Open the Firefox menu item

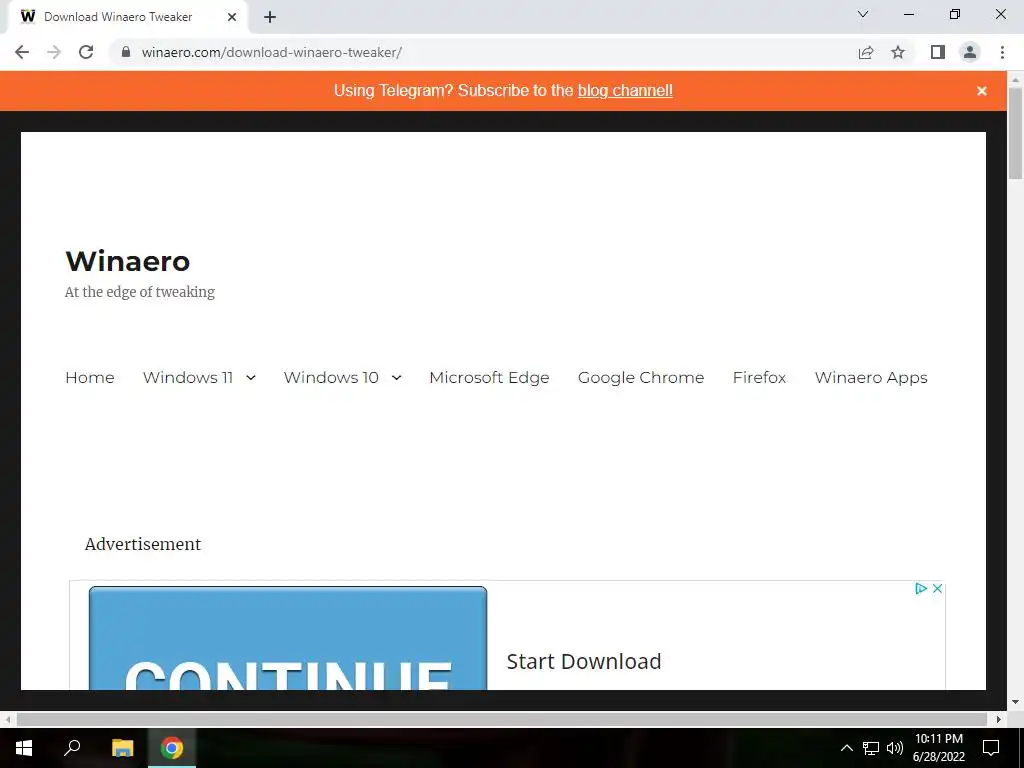tap(760, 377)
